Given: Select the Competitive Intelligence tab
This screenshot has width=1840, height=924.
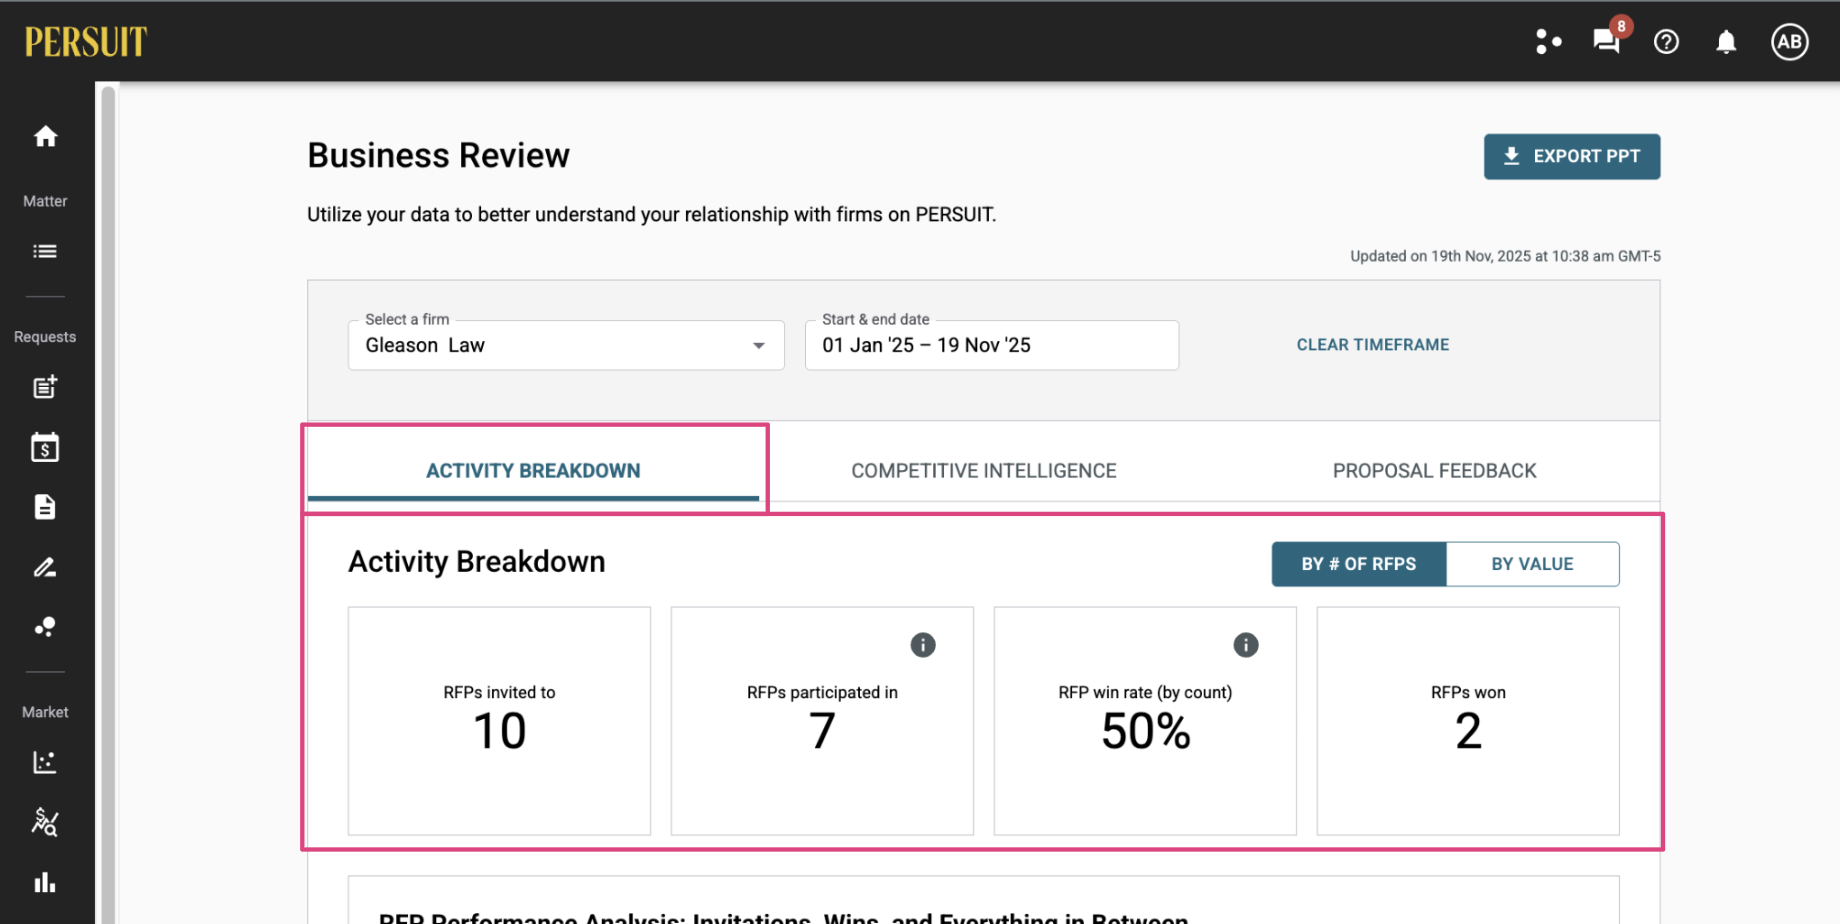Looking at the screenshot, I should (984, 471).
